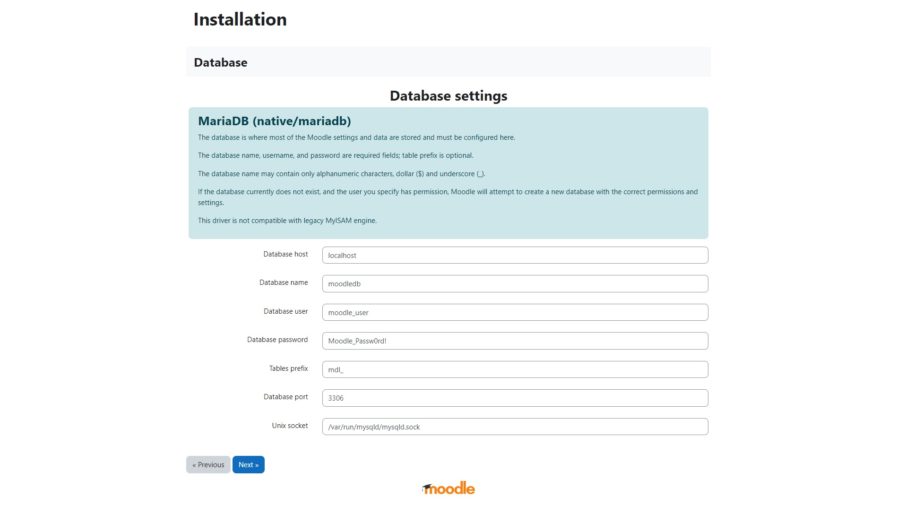Click the Moodle logo at the bottom
The image size is (897, 505).
click(448, 489)
